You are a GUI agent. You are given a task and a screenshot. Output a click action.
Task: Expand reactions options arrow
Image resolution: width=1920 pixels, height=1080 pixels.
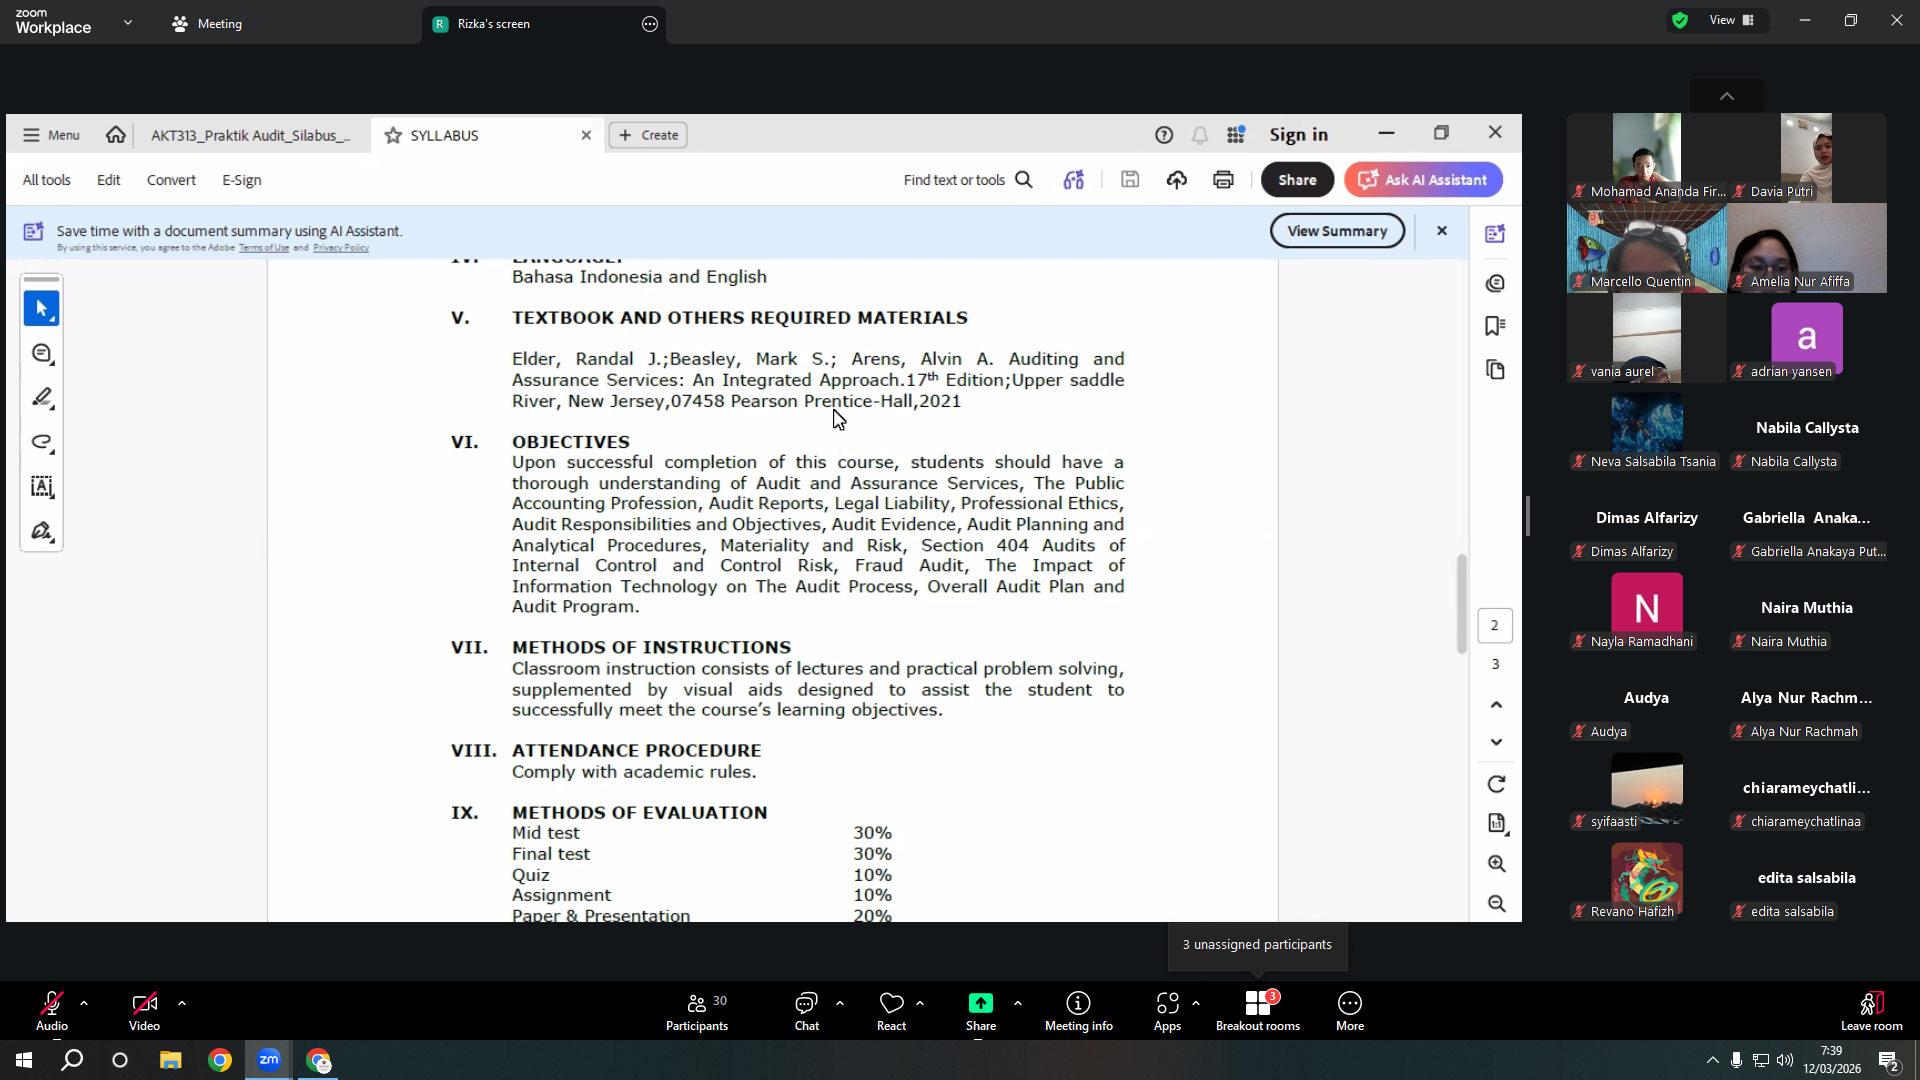(920, 1003)
